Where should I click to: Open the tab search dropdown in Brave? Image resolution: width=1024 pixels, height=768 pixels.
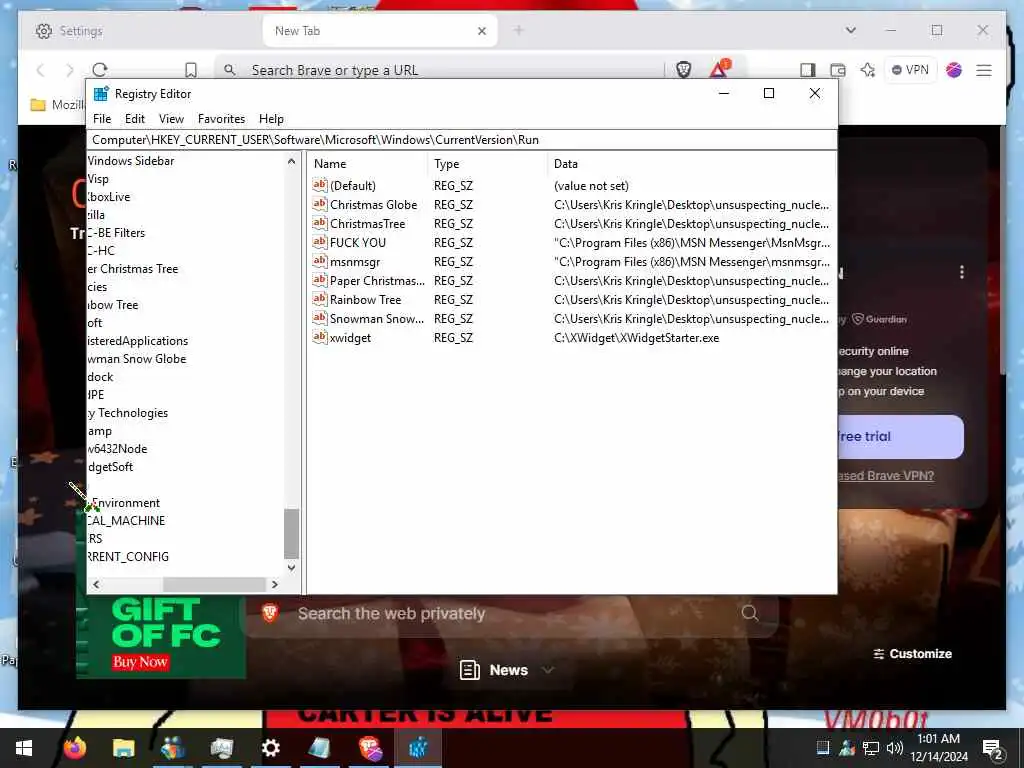pos(850,30)
